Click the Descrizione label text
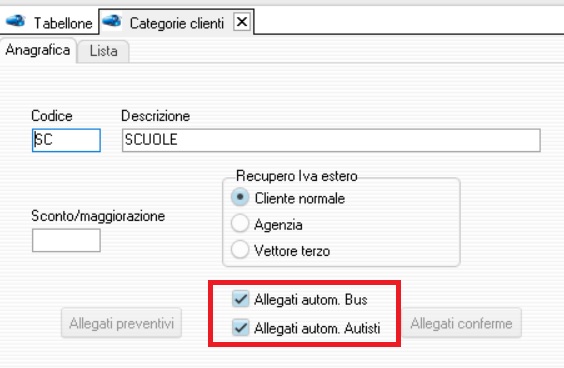This screenshot has width=564, height=368. pos(155,116)
